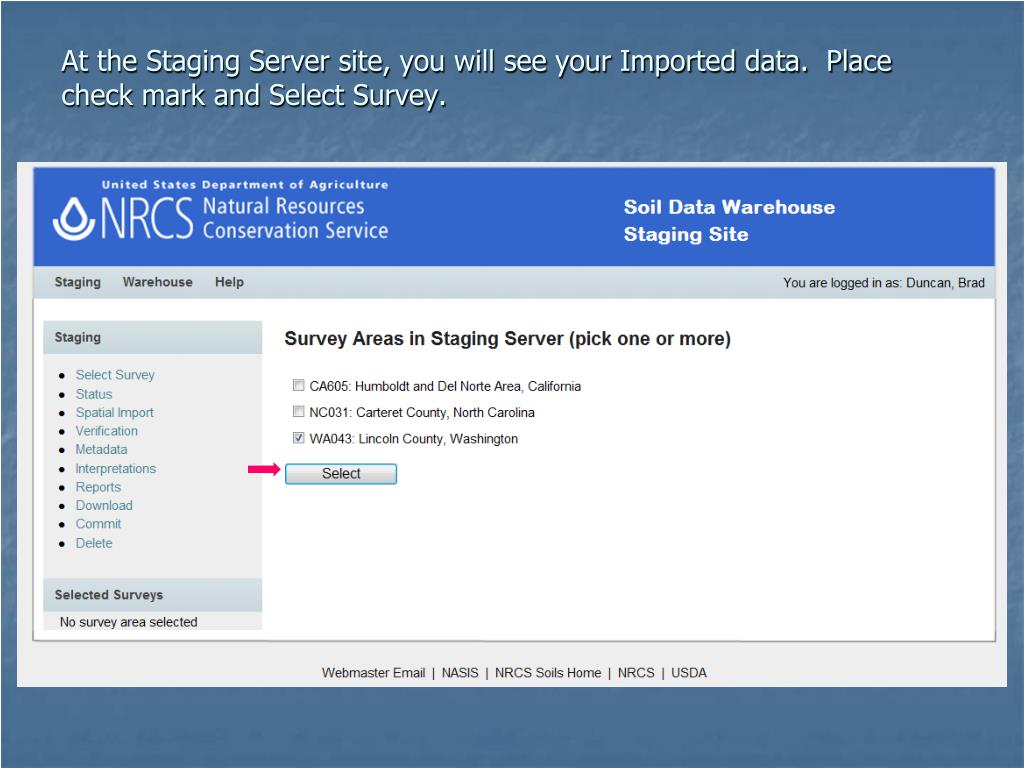This screenshot has width=1024, height=768.
Task: Follow the NRCS footer link
Action: (x=636, y=673)
